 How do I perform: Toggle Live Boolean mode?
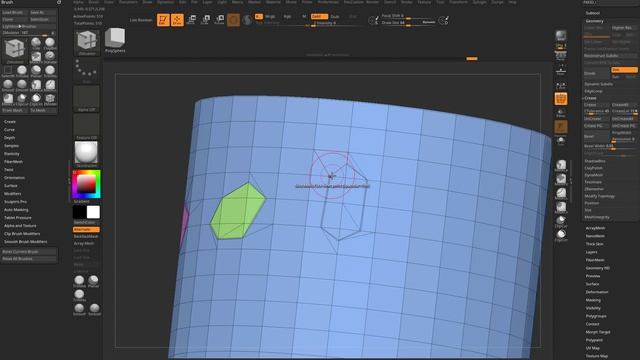[141, 20]
